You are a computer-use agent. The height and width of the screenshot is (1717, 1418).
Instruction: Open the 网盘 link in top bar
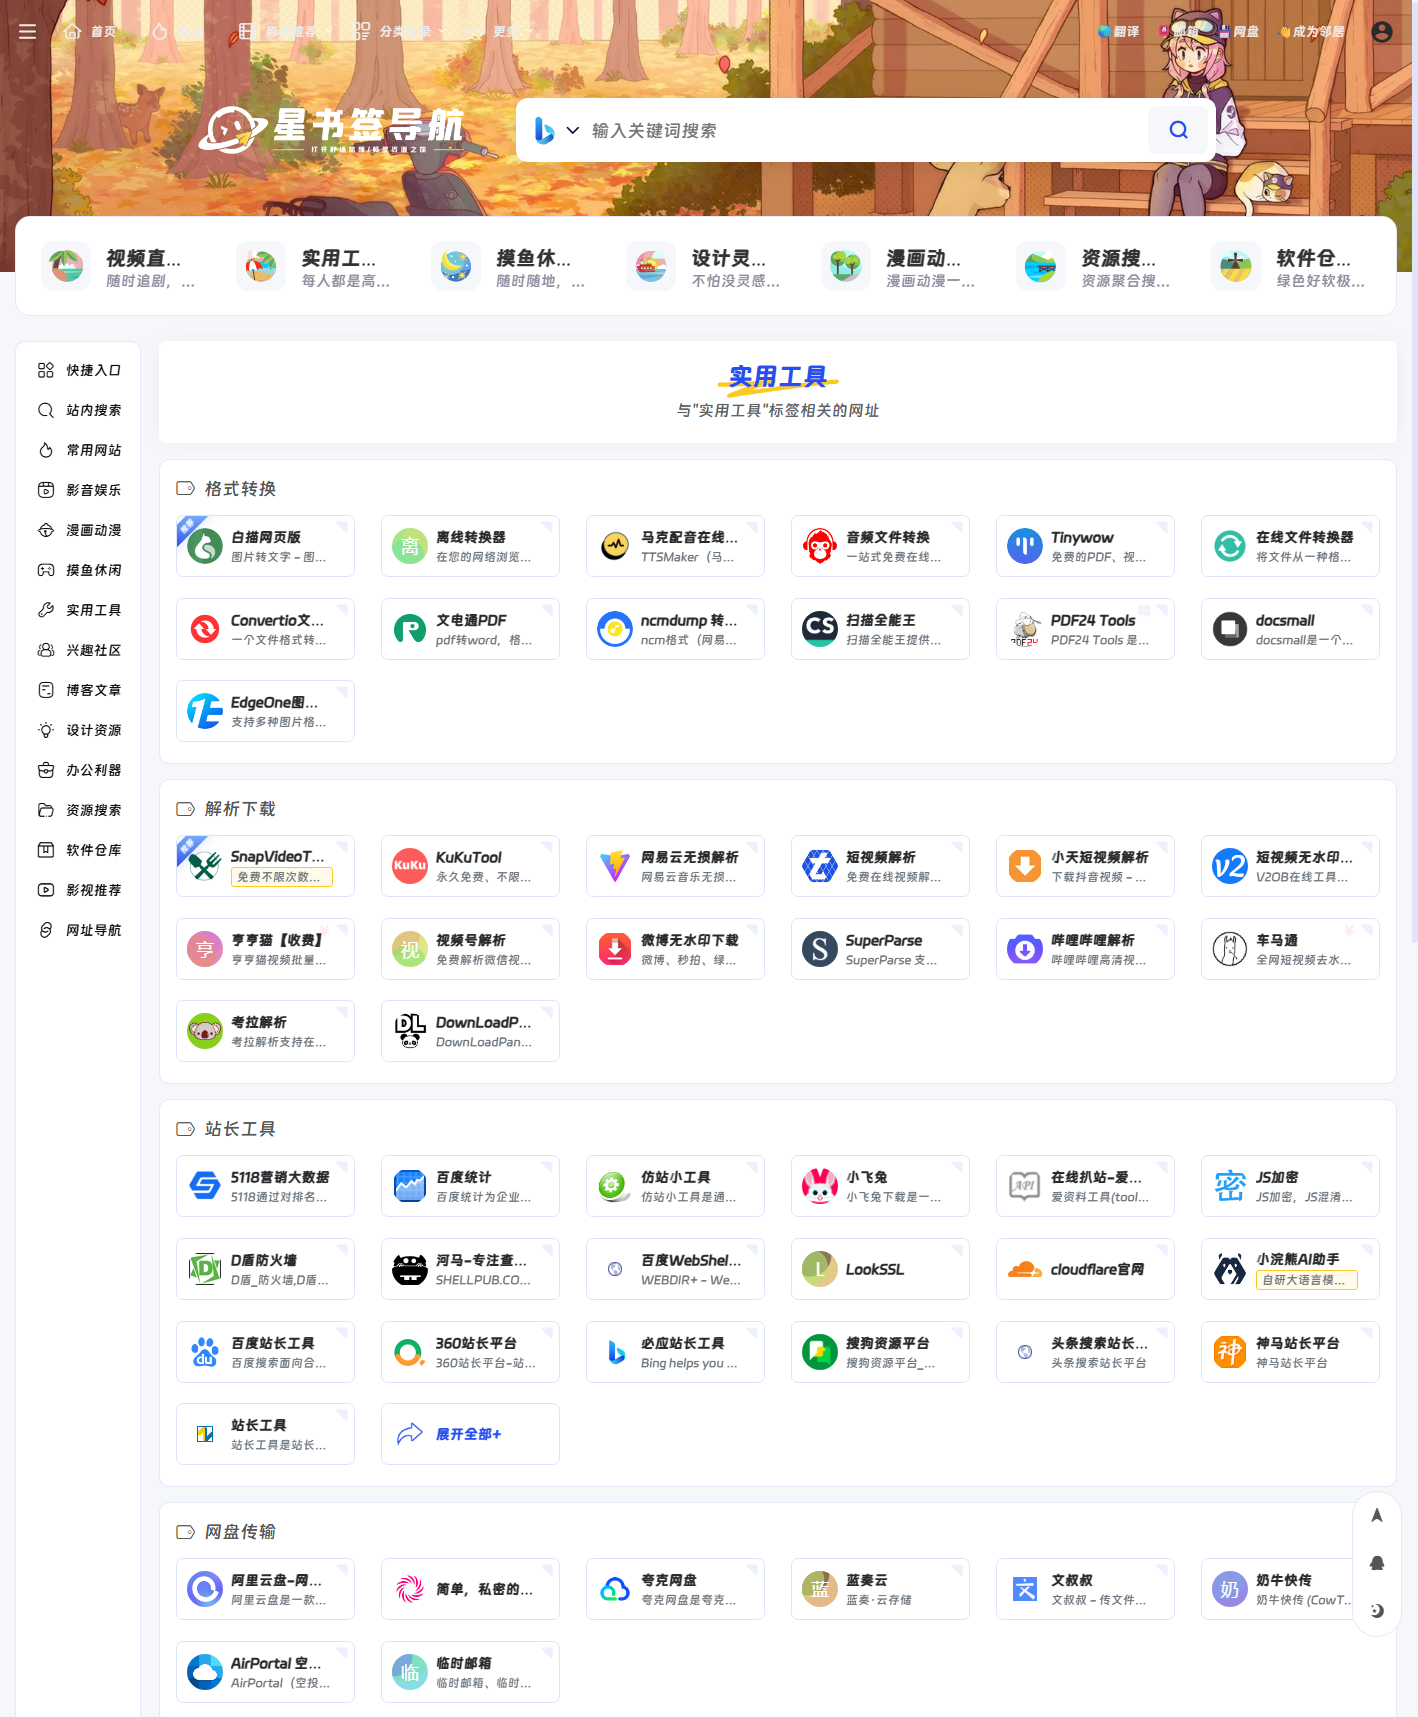1239,32
